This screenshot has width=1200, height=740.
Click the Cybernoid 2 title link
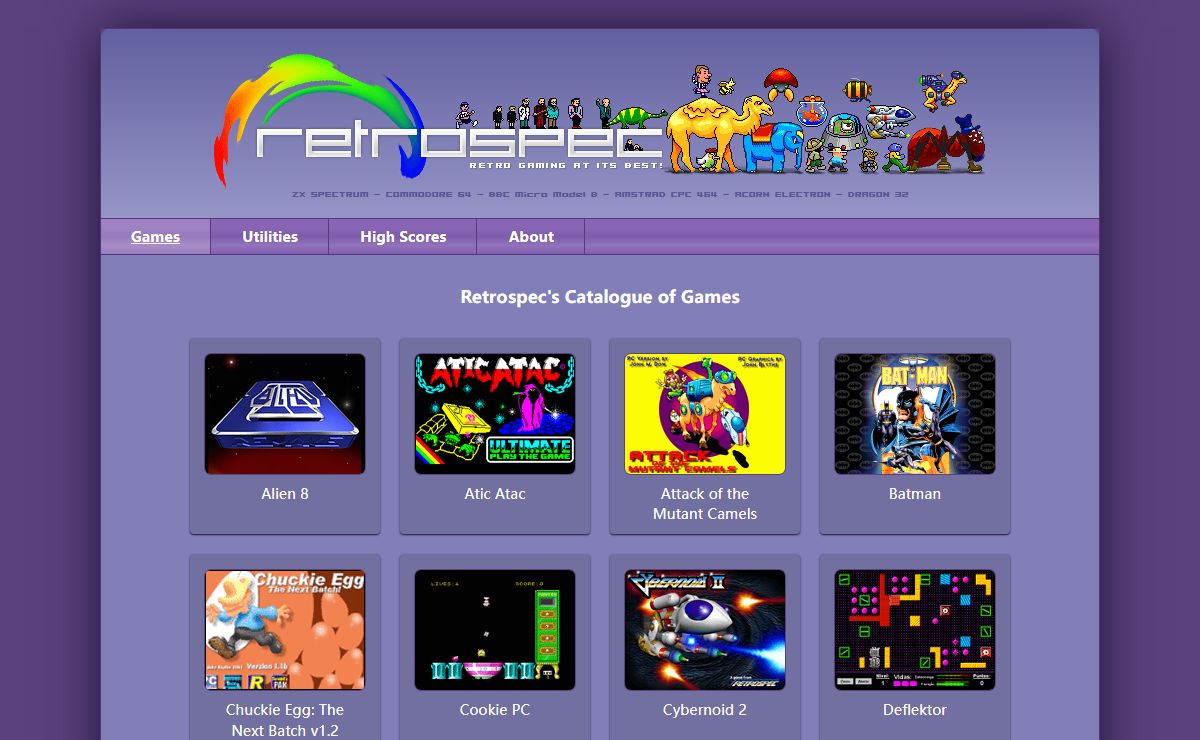click(x=705, y=710)
